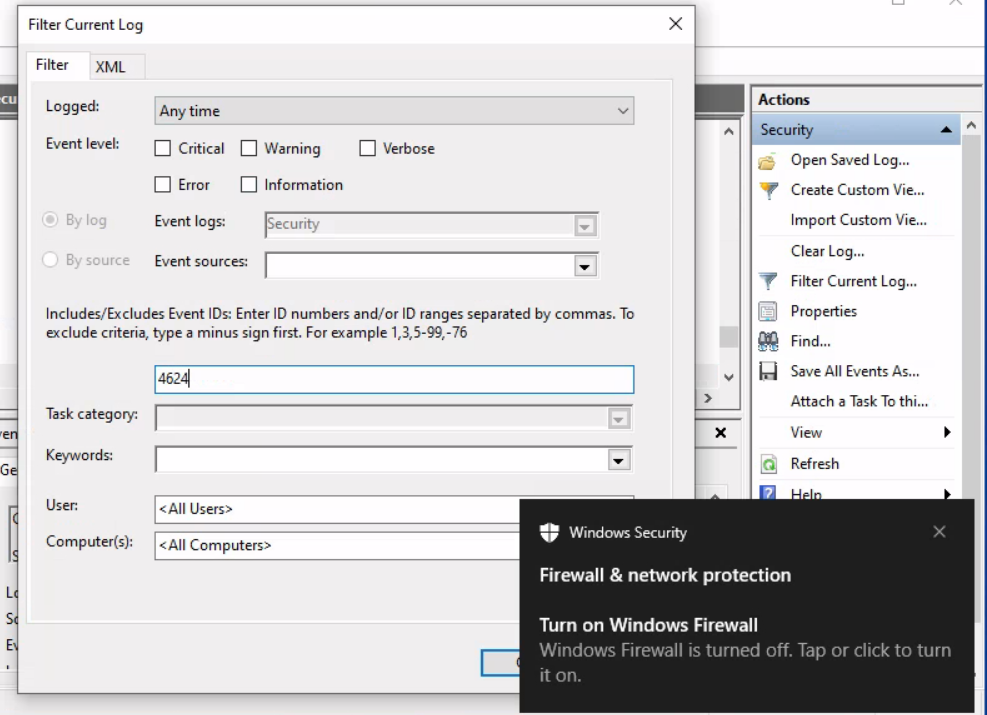Click event list scrollbar up arrow
987x715 pixels.
click(728, 132)
